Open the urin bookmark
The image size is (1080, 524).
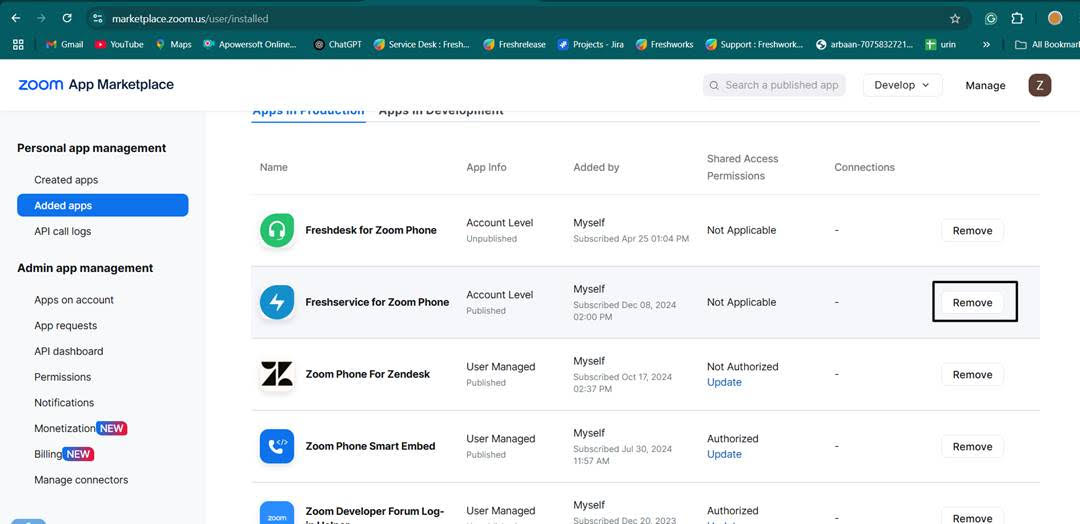pos(940,44)
